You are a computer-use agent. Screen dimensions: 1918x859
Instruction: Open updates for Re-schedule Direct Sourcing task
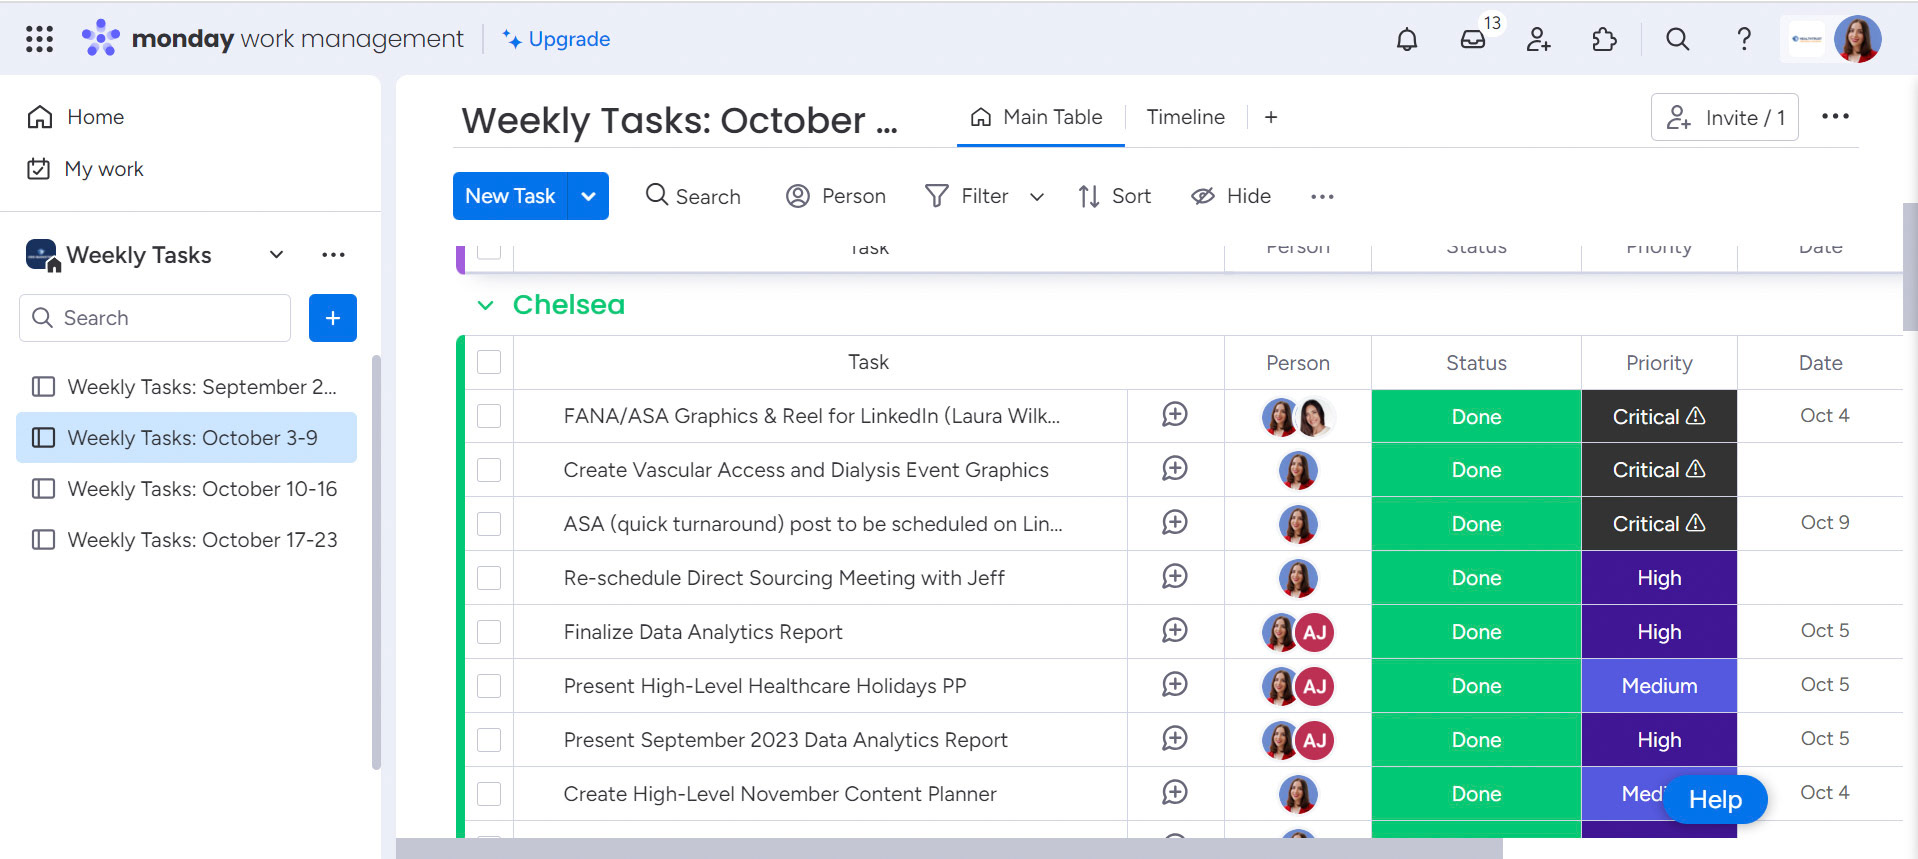pos(1175,576)
